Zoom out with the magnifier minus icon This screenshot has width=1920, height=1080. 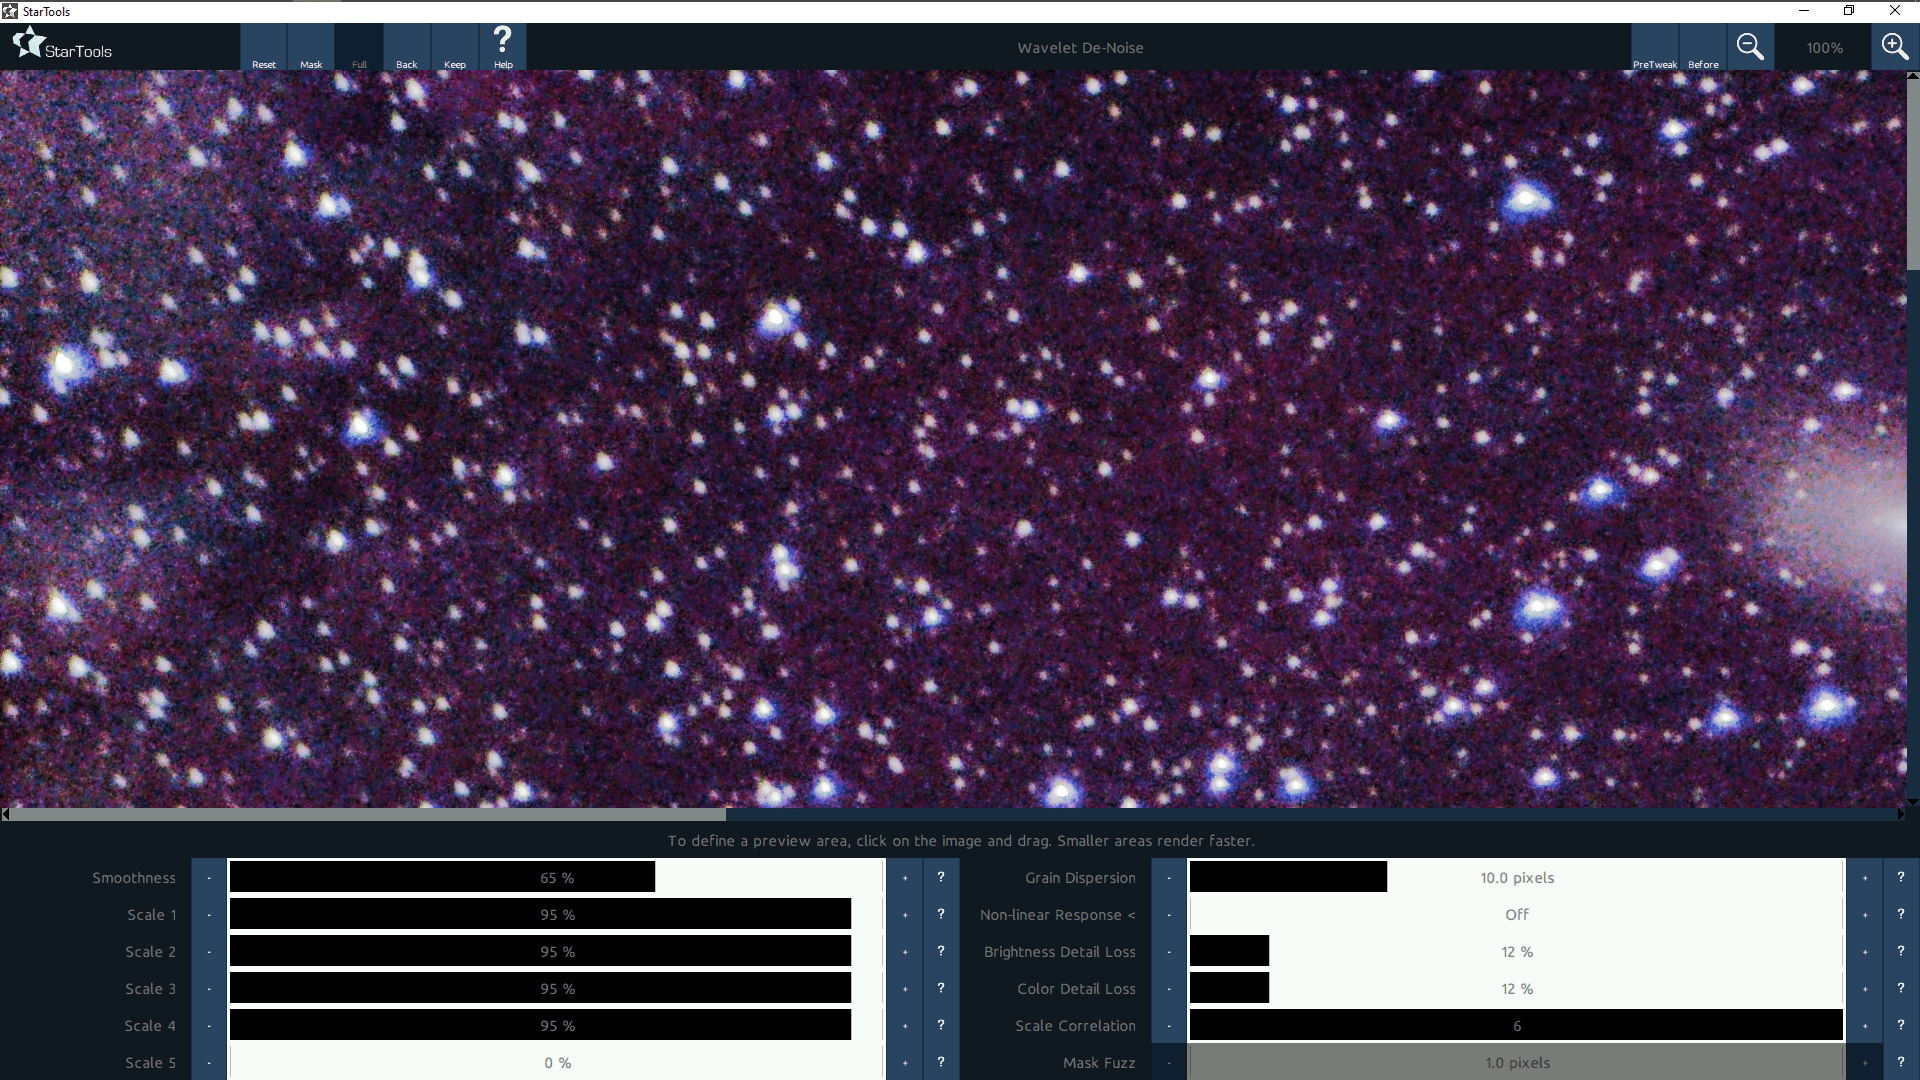(x=1750, y=47)
